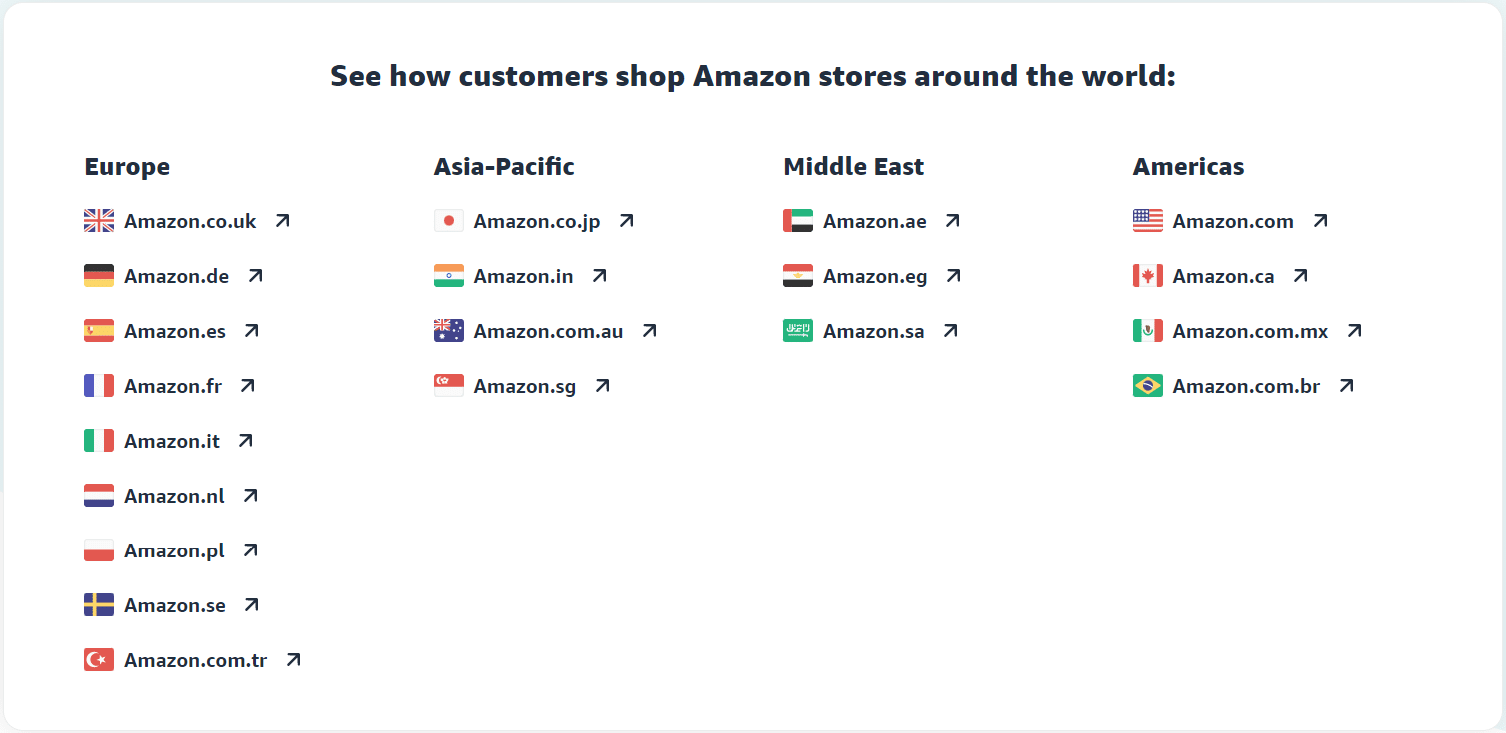Visit the Amazon.in store link
The height and width of the screenshot is (733, 1506).
(x=524, y=276)
